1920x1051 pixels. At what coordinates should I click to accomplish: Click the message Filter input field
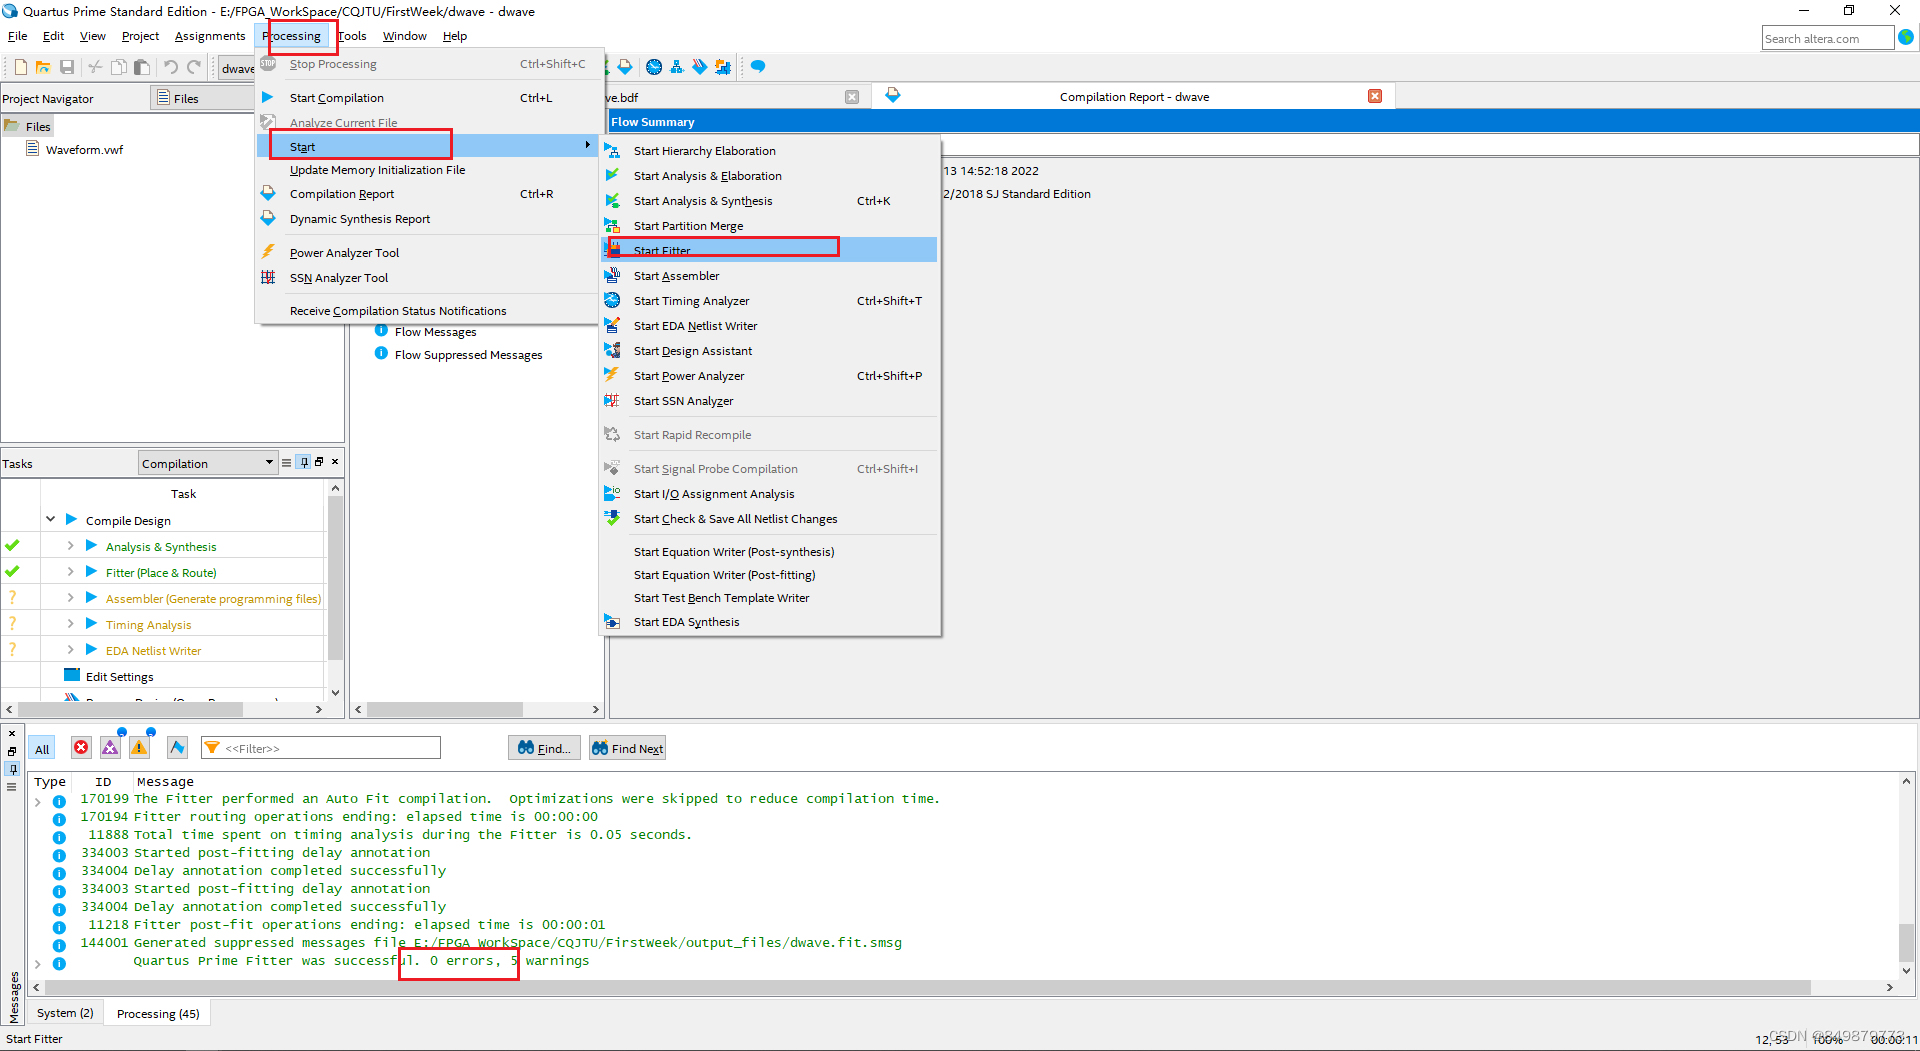coord(321,748)
